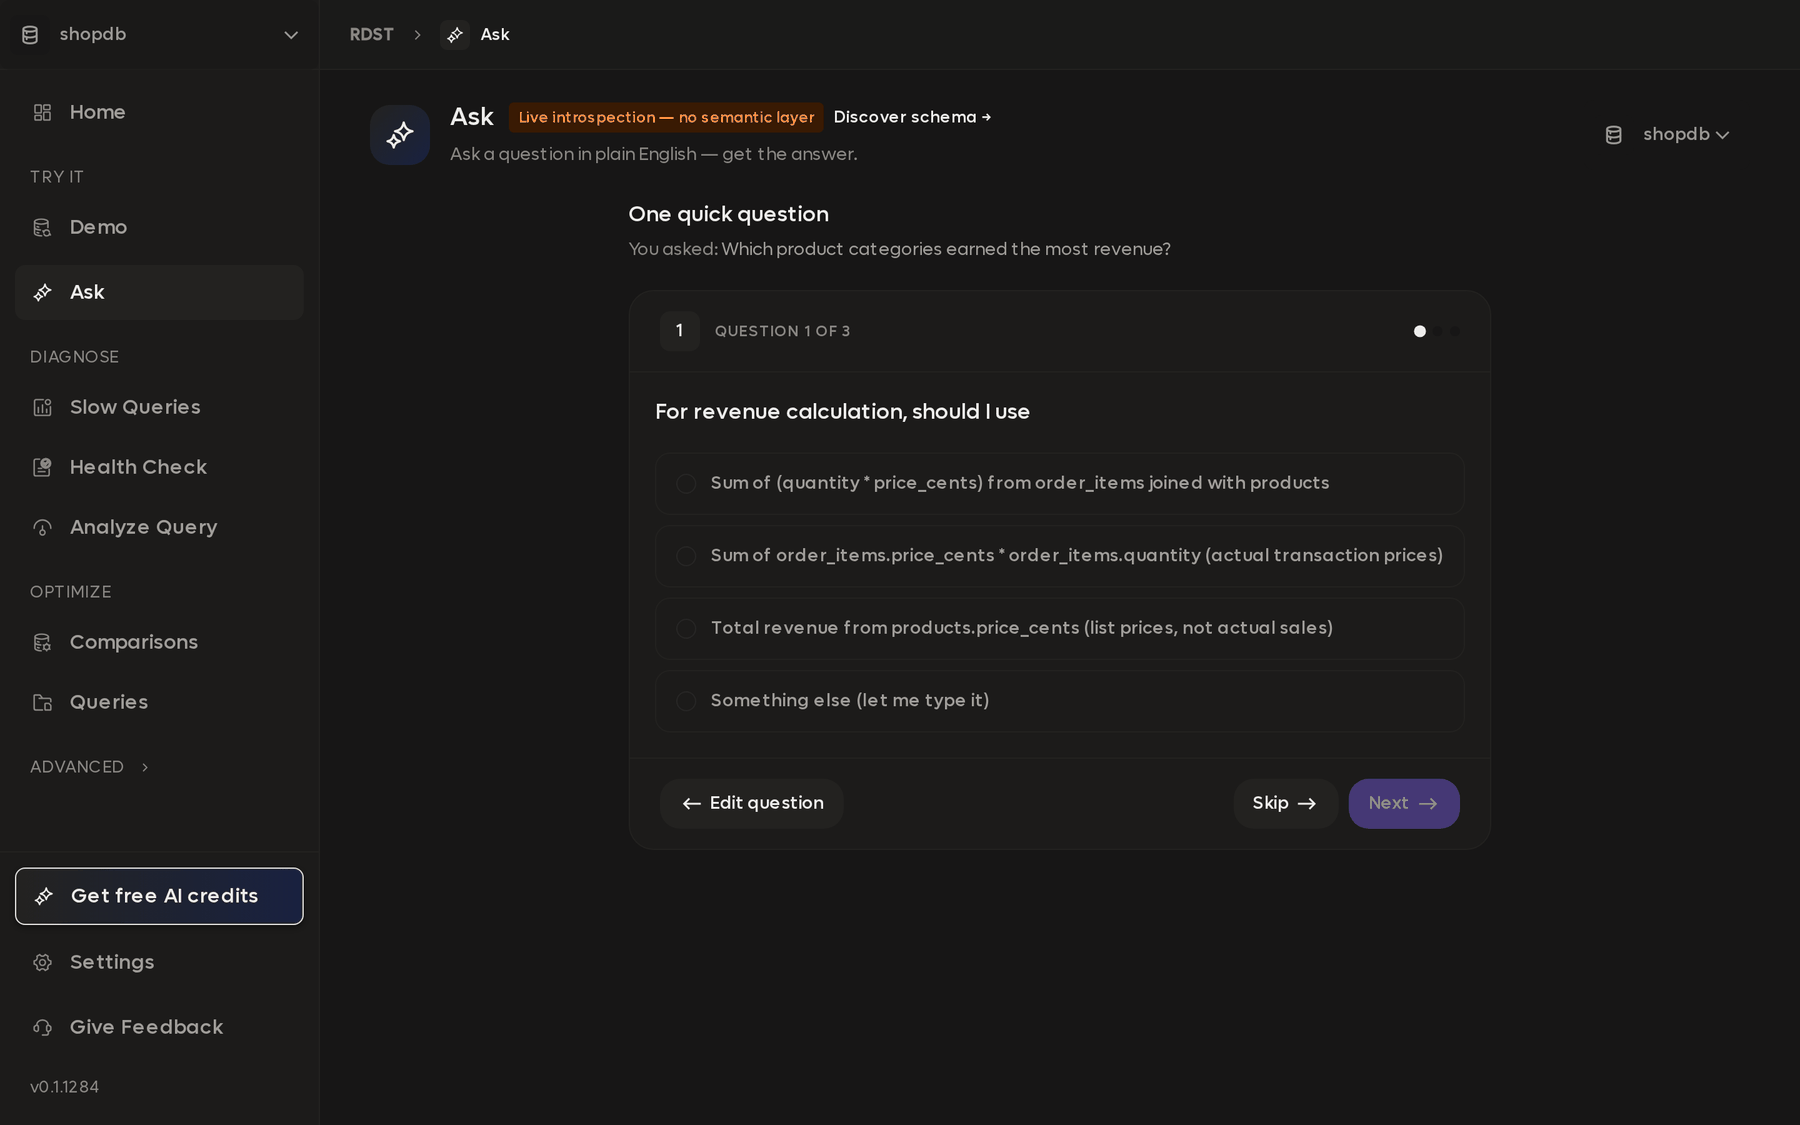Expand the ADVANCED sidebar section

point(89,767)
